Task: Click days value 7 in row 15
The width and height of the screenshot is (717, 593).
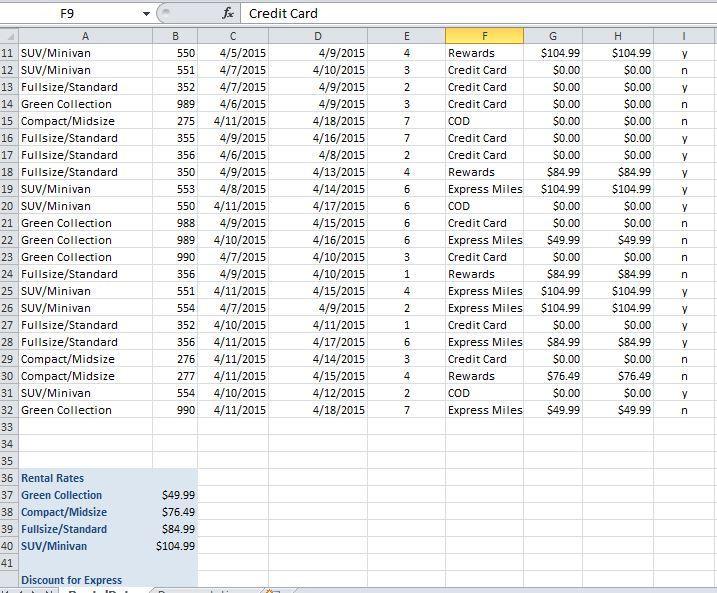Action: pos(407,121)
